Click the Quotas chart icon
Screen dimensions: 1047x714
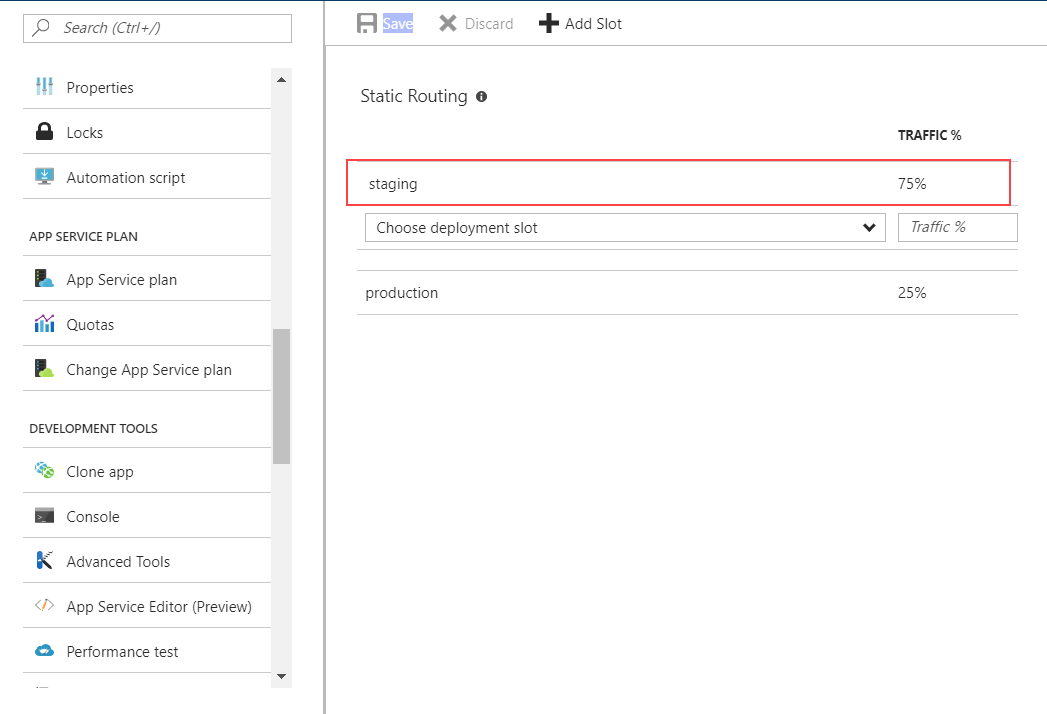coord(44,324)
